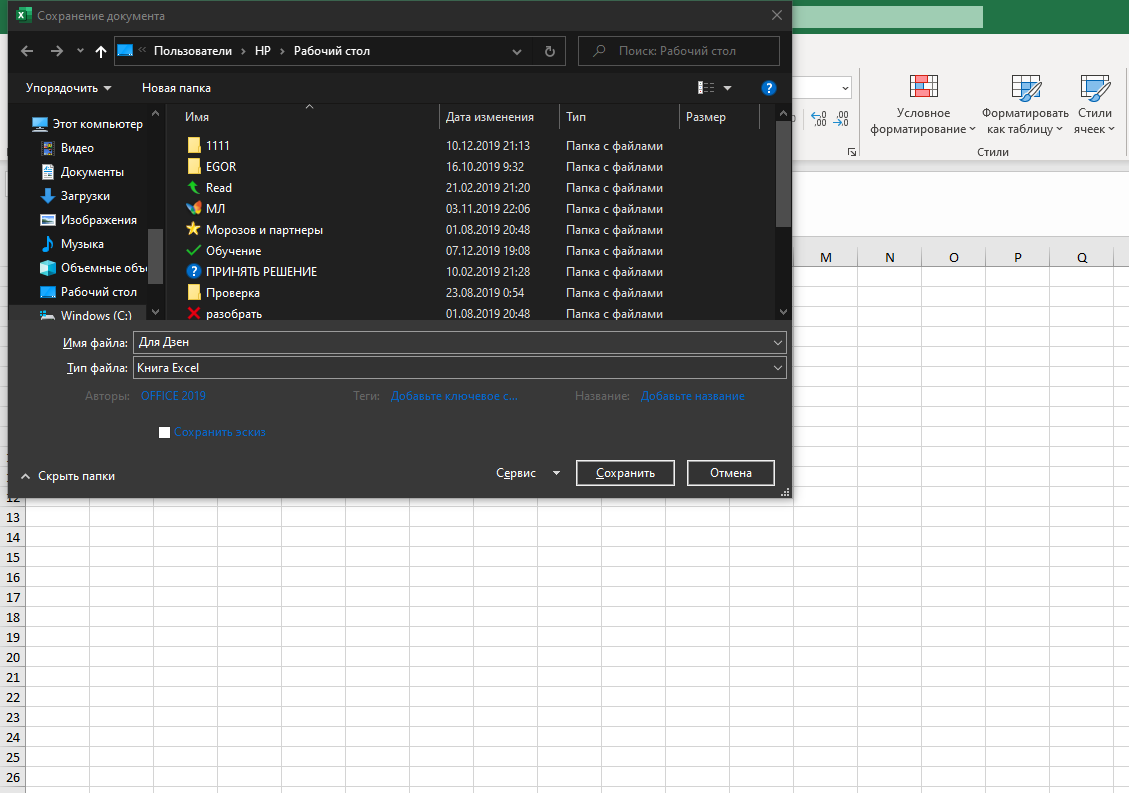Open Условное форматирование in Excel ribbon
This screenshot has width=1129, height=793.
point(923,105)
